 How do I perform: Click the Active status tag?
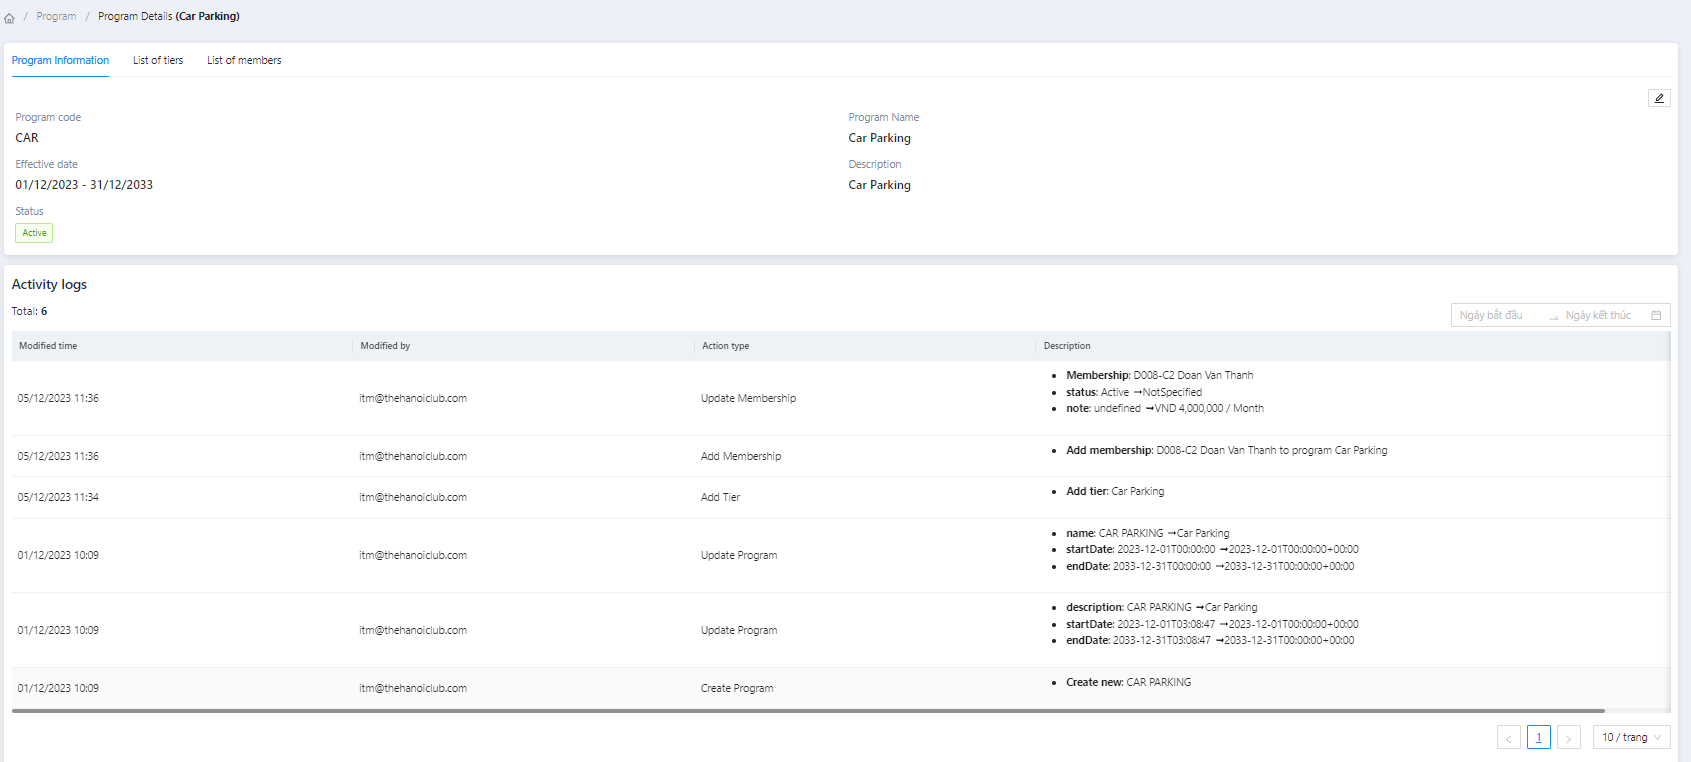(34, 233)
